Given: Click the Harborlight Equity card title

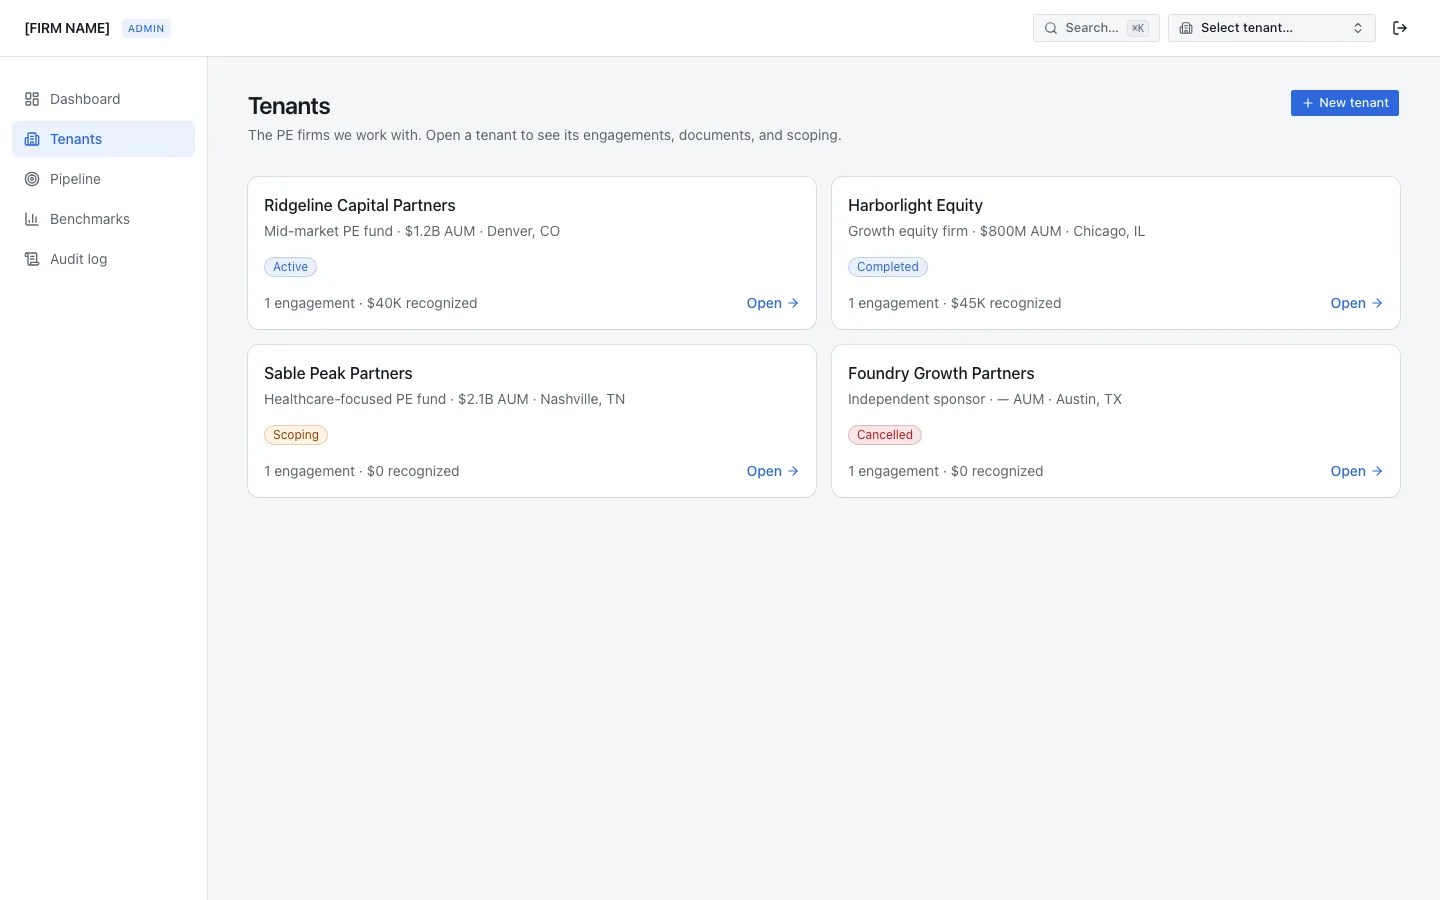Looking at the screenshot, I should pyautogui.click(x=915, y=205).
